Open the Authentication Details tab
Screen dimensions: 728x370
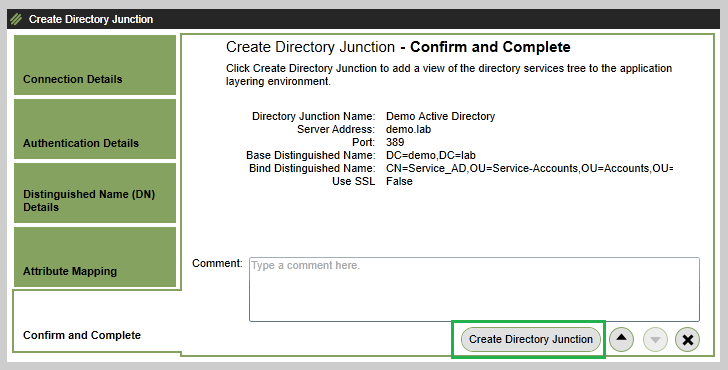coord(95,129)
